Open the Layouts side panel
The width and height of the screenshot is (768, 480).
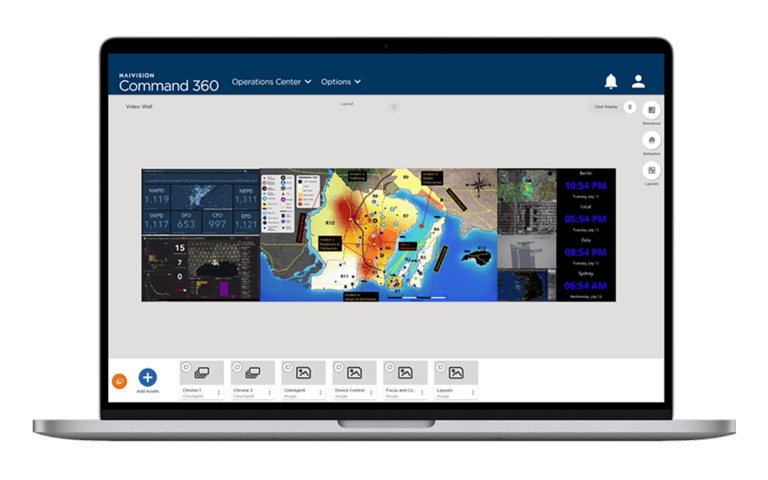pos(651,171)
